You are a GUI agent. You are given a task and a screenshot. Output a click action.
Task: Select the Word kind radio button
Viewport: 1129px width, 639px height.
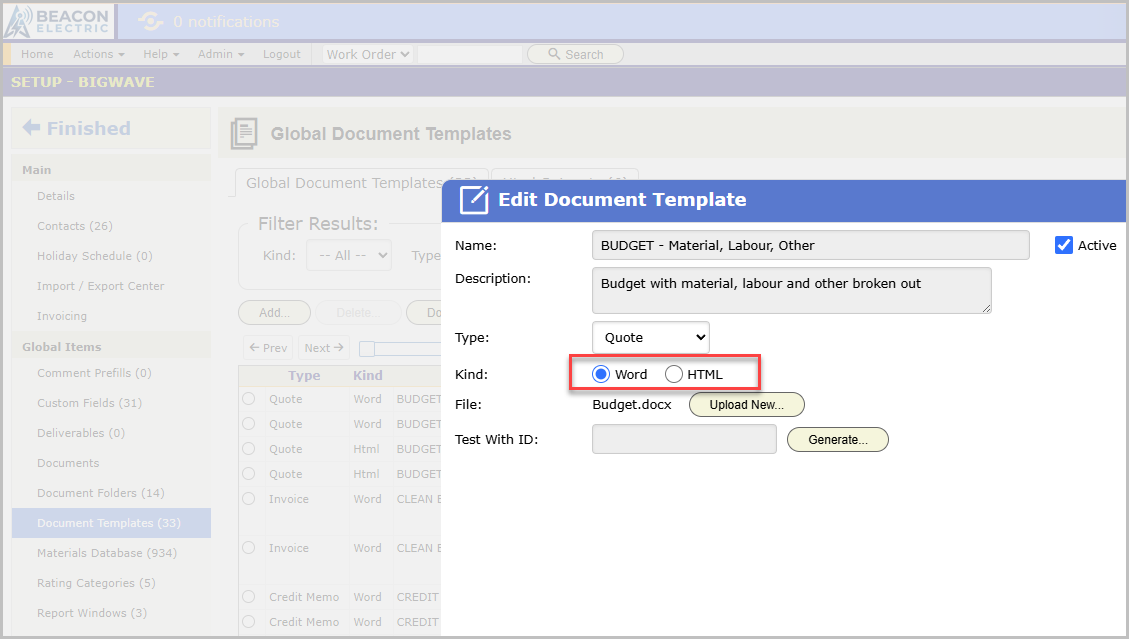tap(601, 374)
